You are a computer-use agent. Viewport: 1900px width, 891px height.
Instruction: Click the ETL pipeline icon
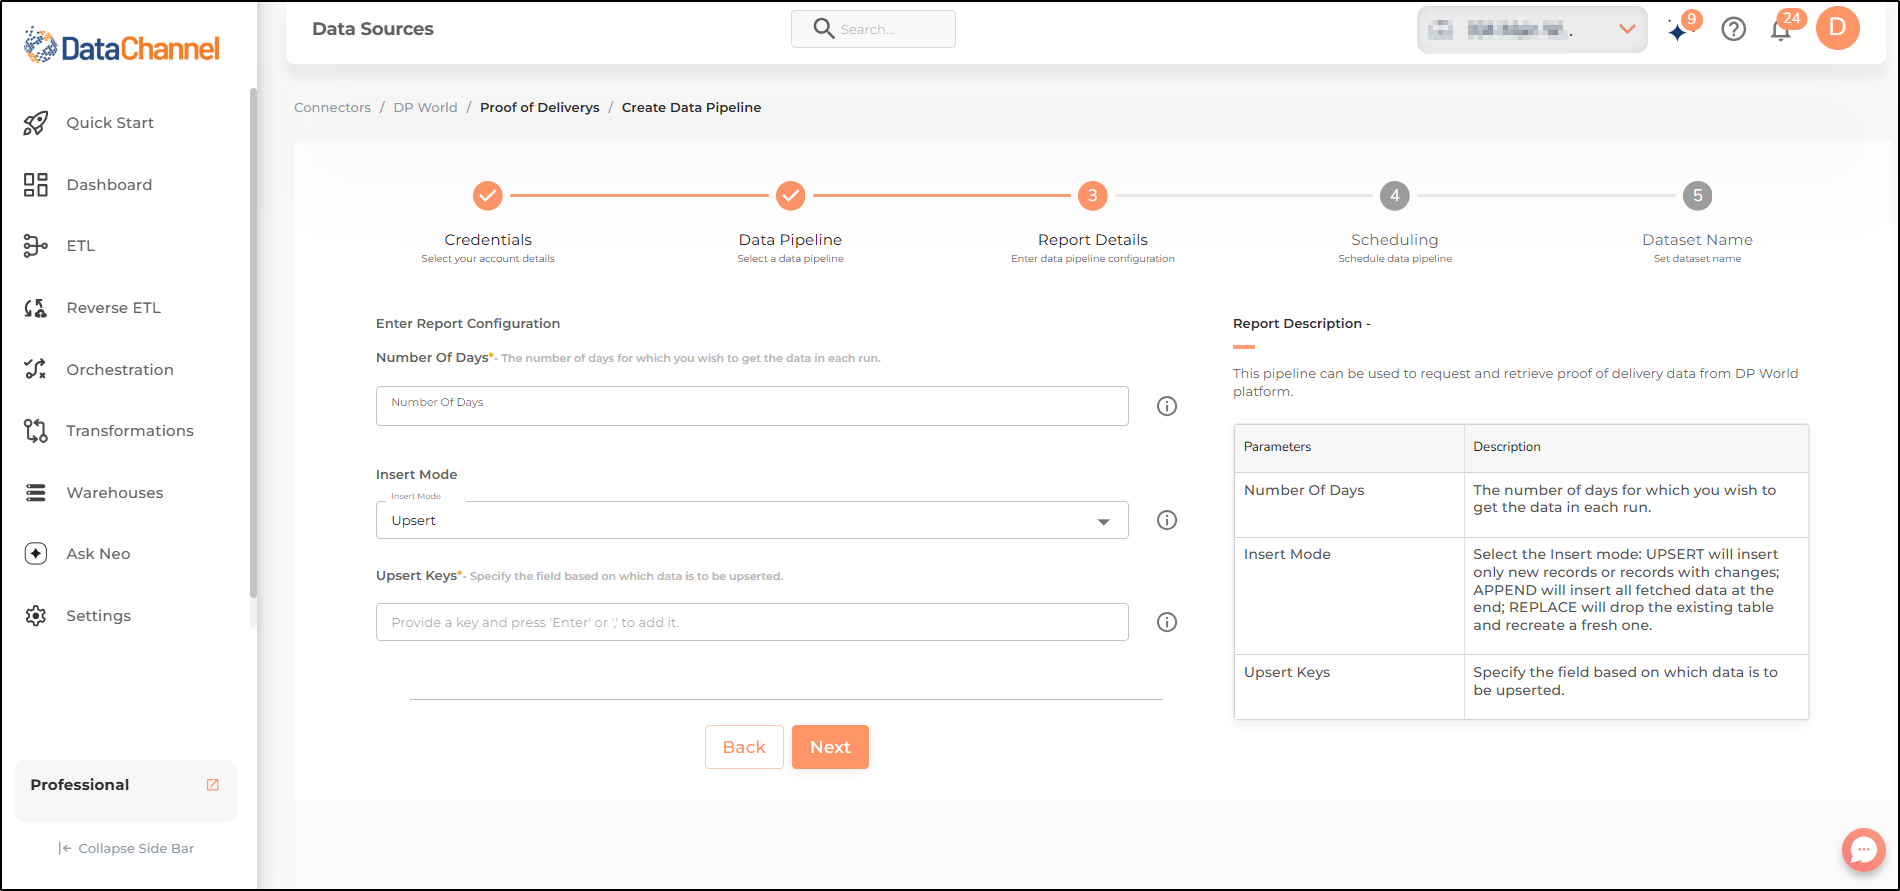[36, 246]
